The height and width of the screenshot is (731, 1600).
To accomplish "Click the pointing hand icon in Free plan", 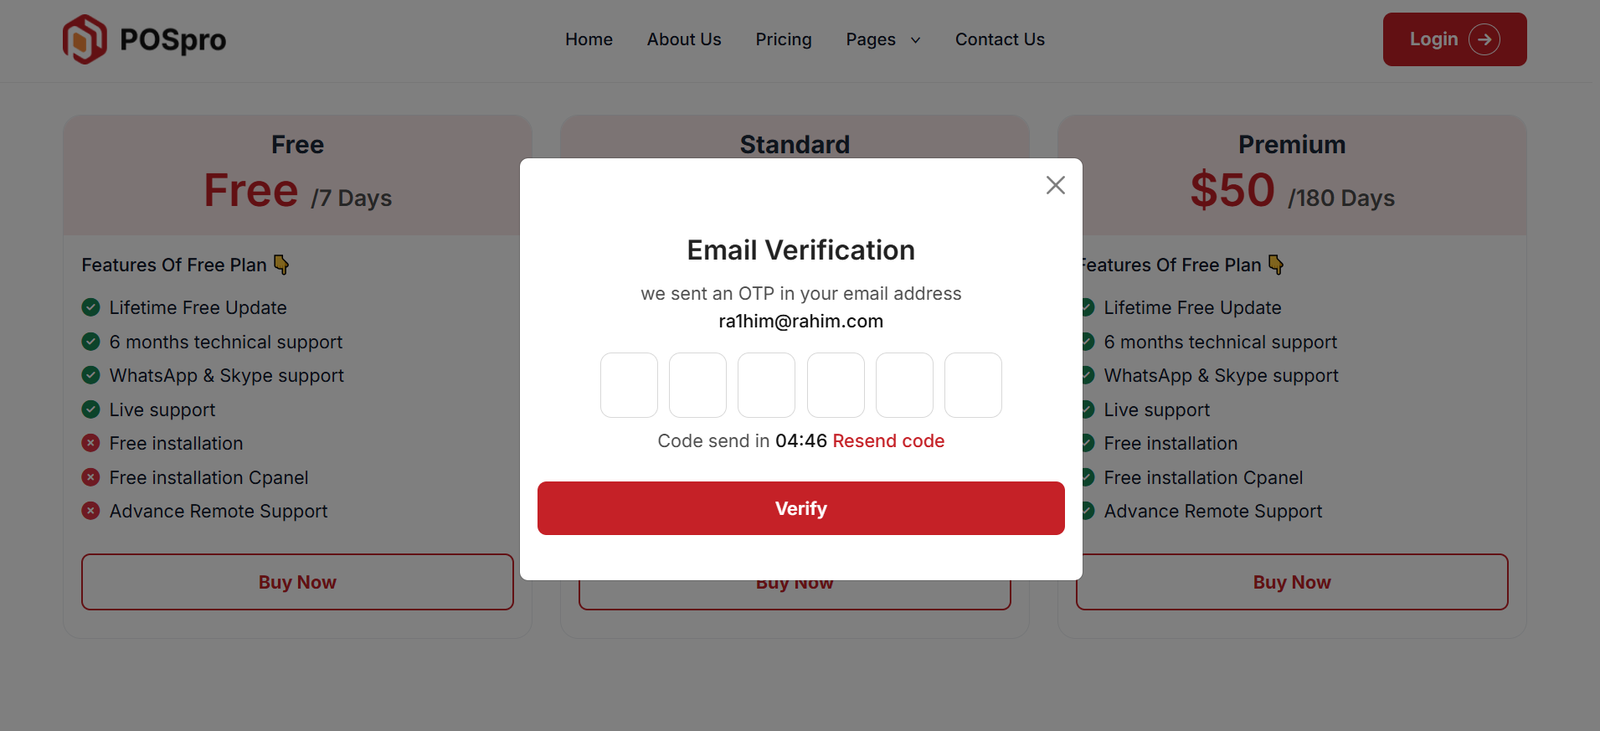I will pos(282,265).
